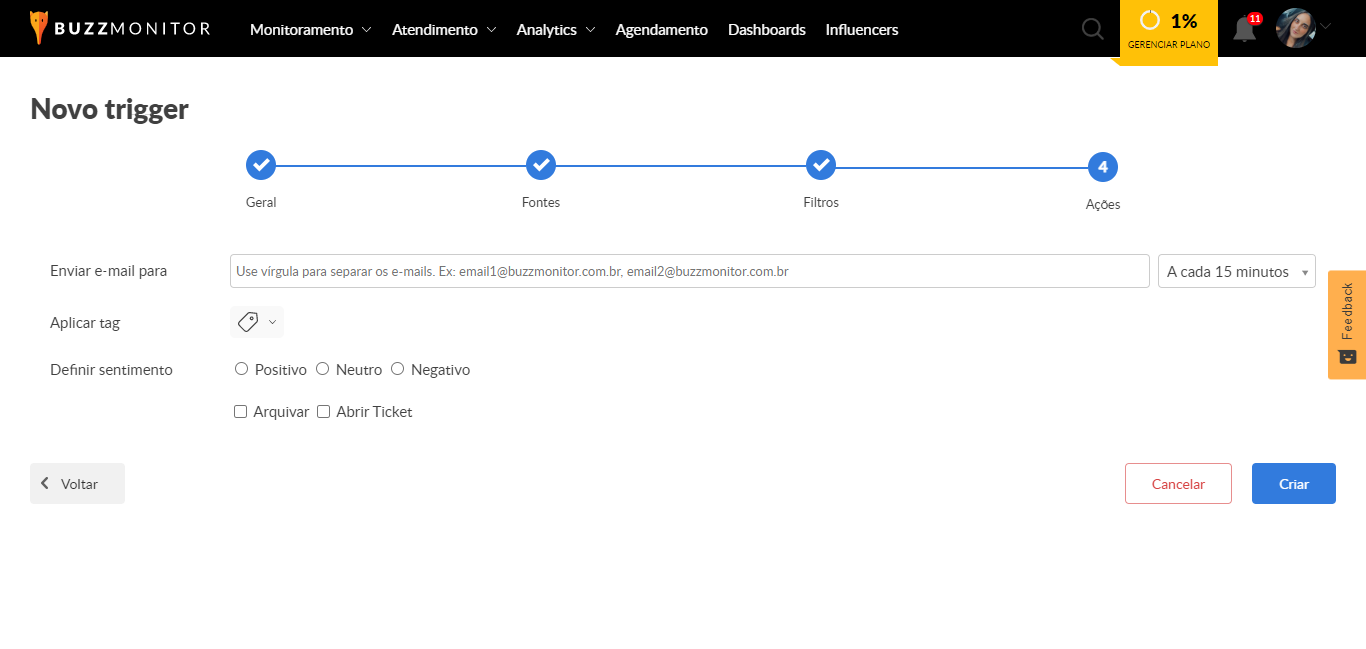The width and height of the screenshot is (1366, 649).
Task: Go to the Fontes step checkmark
Action: 541,165
